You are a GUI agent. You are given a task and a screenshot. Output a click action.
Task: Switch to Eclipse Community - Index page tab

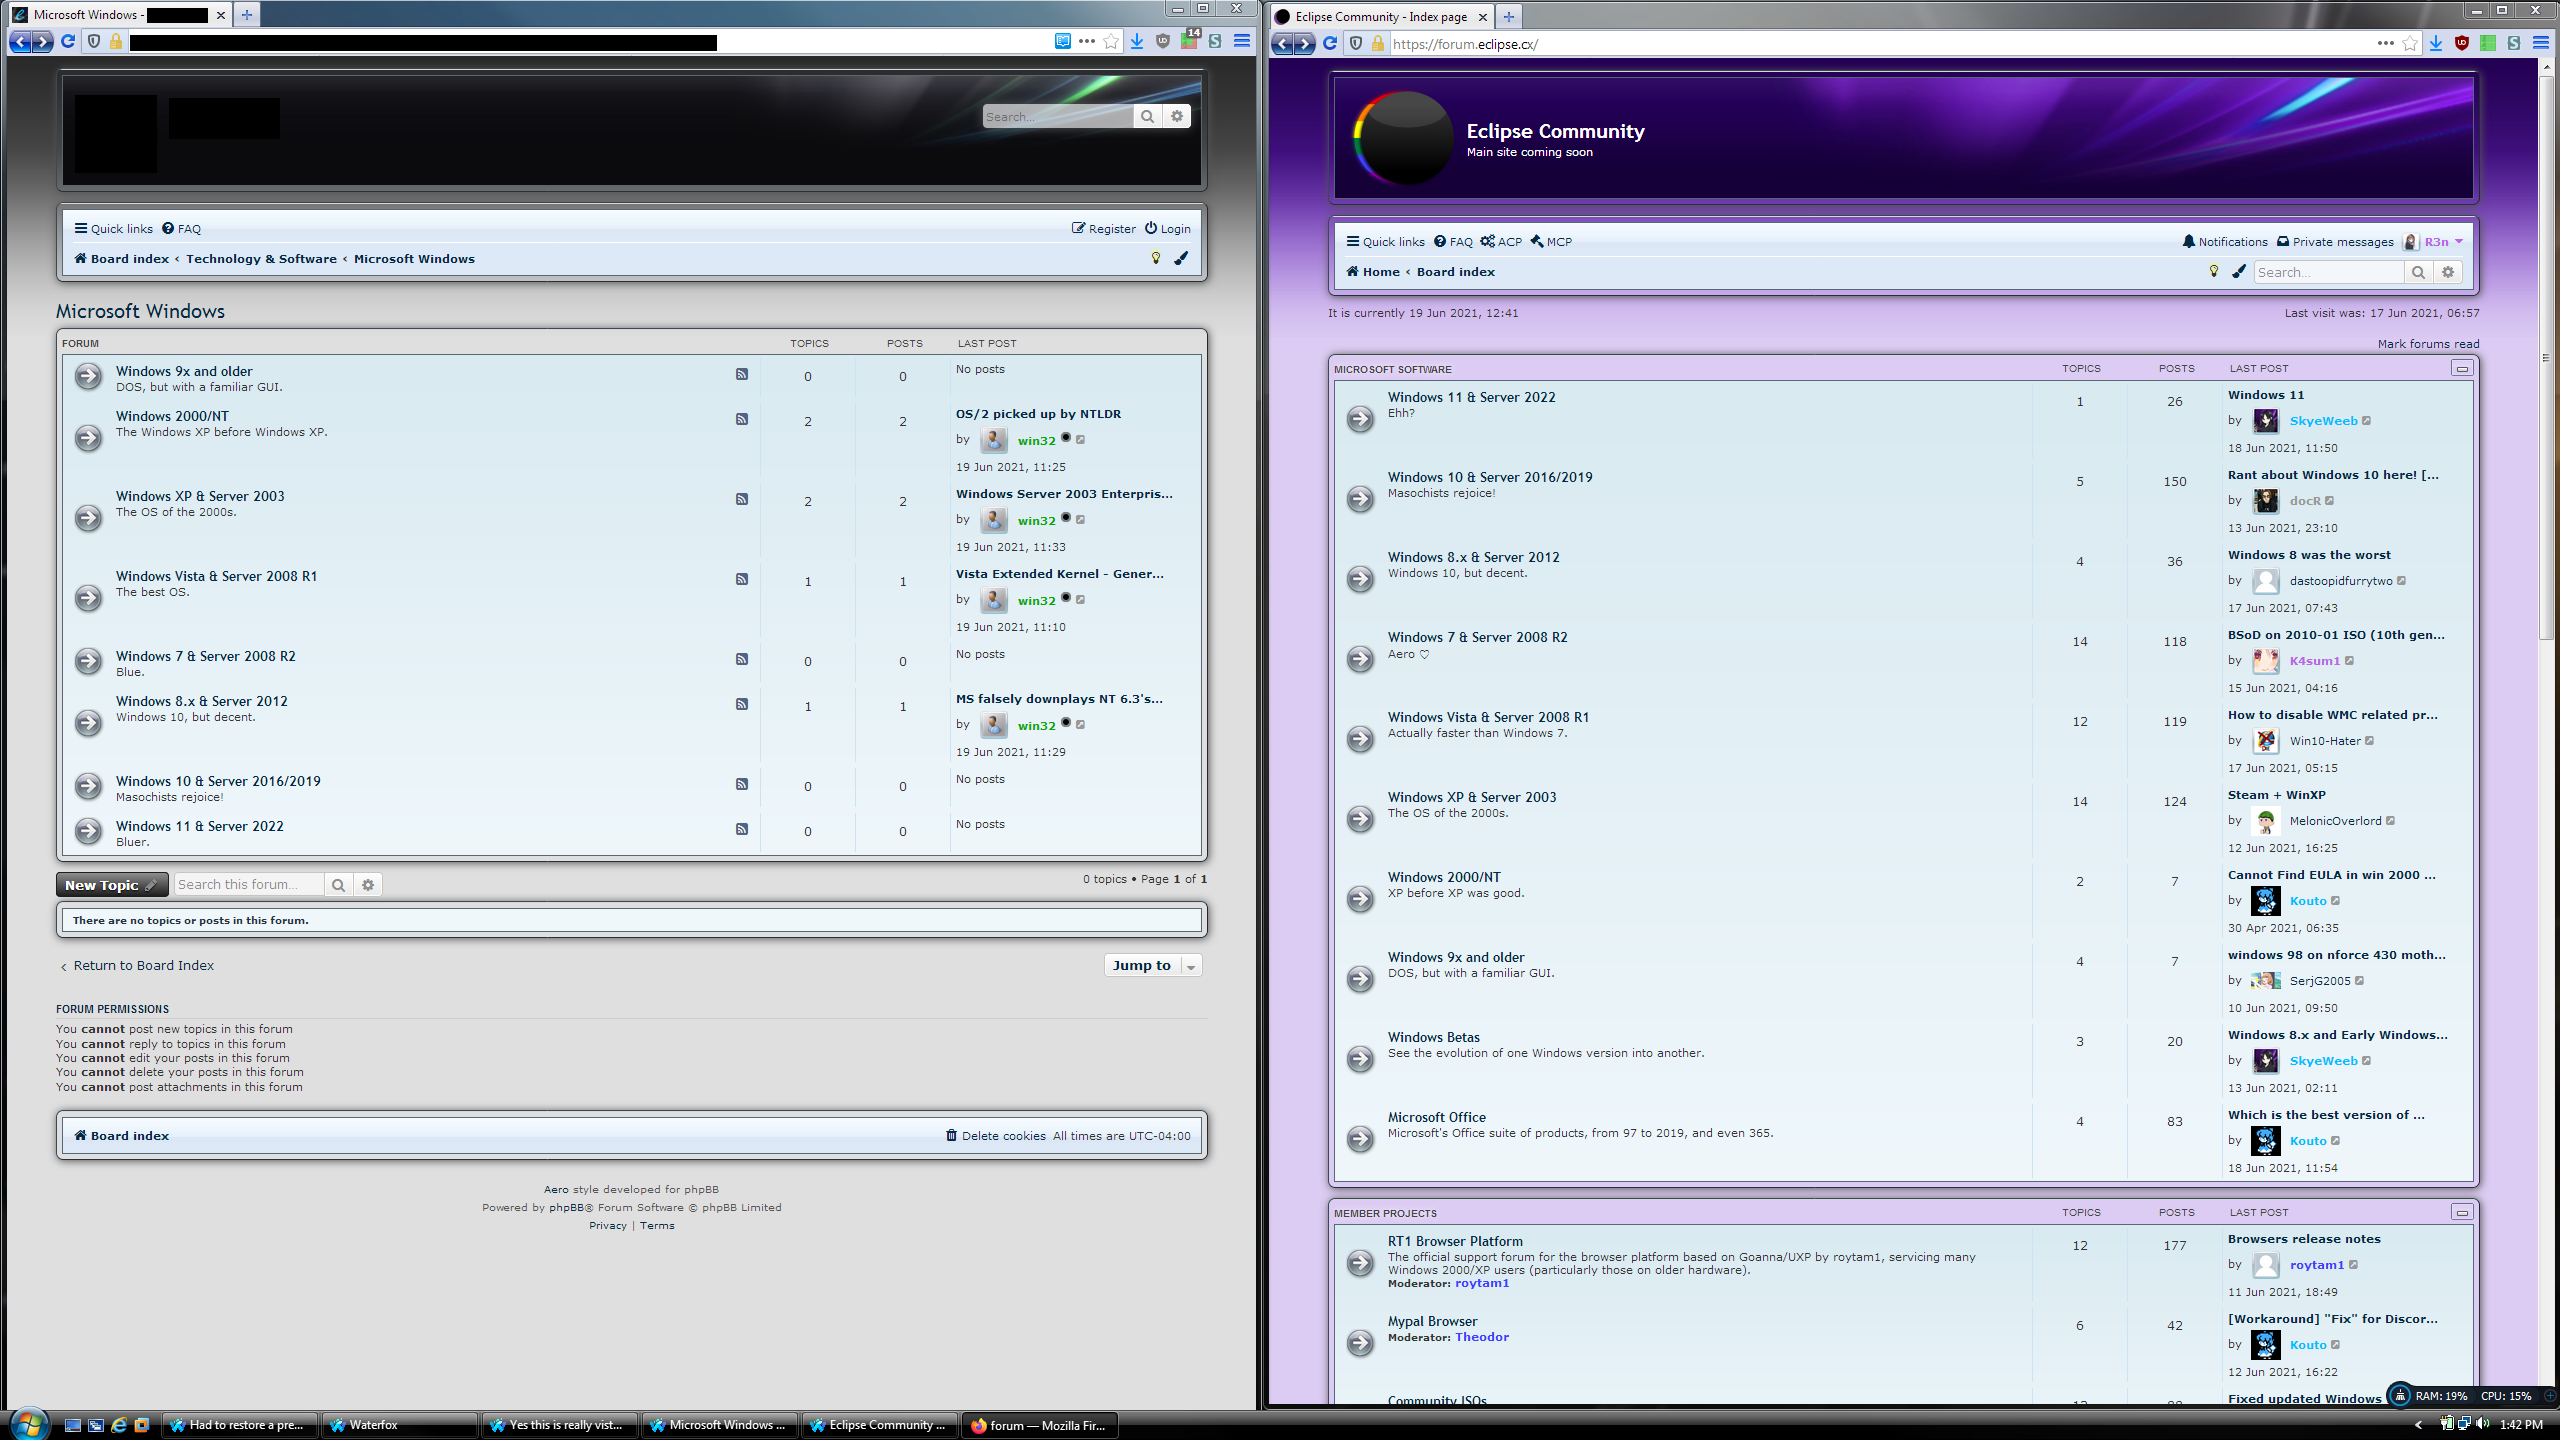coord(1380,16)
